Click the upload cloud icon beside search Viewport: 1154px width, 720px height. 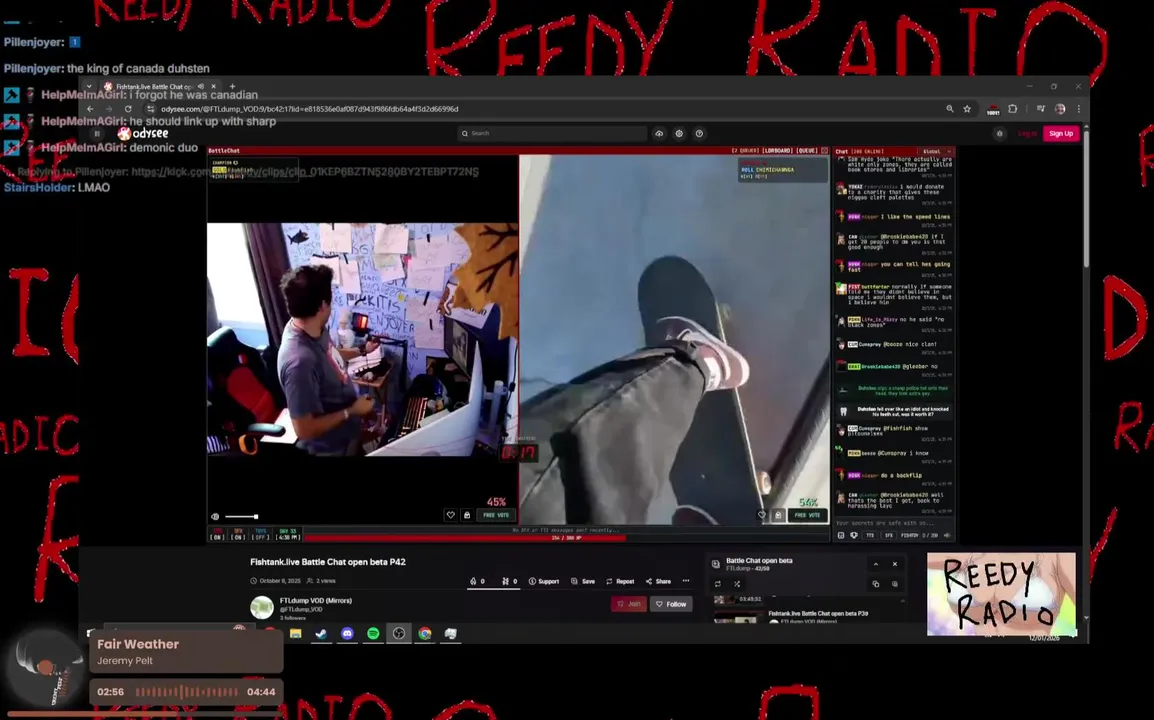click(659, 133)
